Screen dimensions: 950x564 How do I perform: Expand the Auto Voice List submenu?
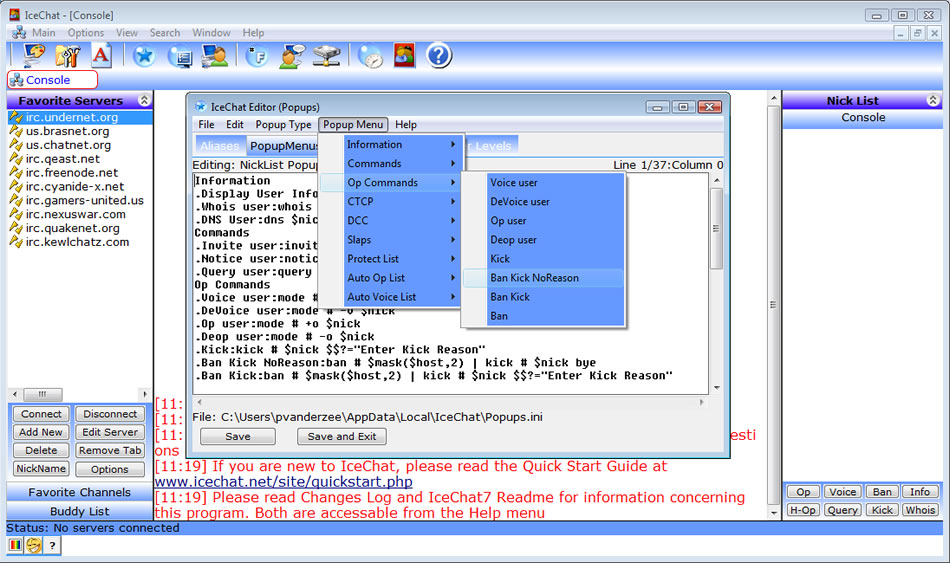pyautogui.click(x=400, y=297)
